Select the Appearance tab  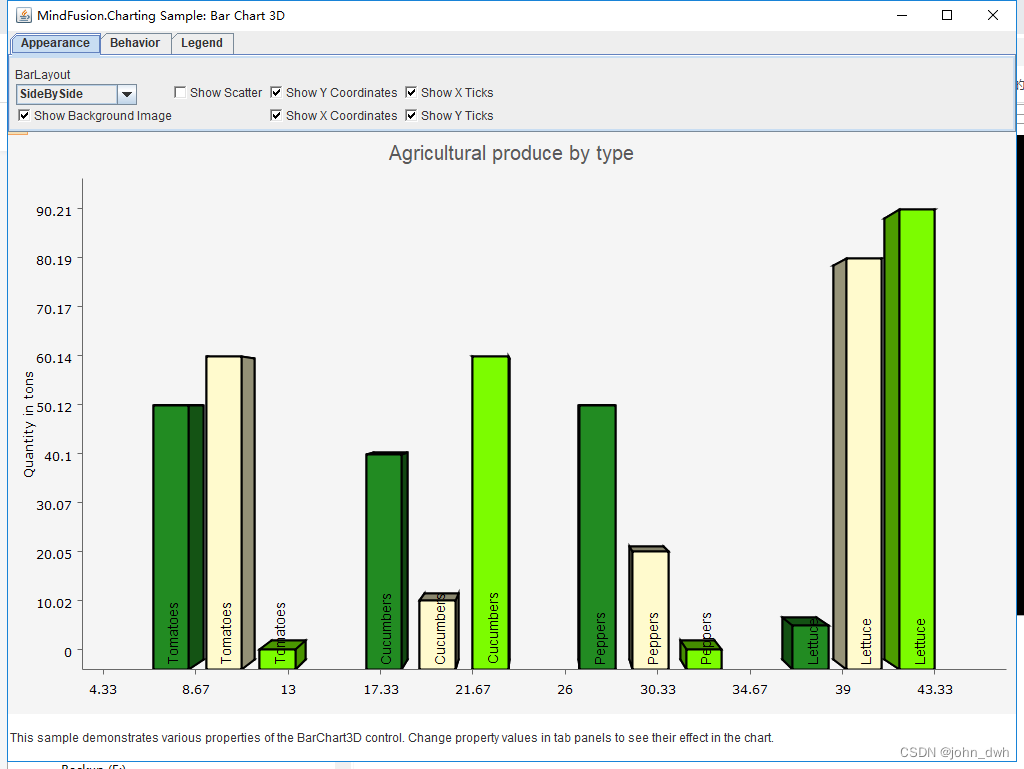(55, 43)
